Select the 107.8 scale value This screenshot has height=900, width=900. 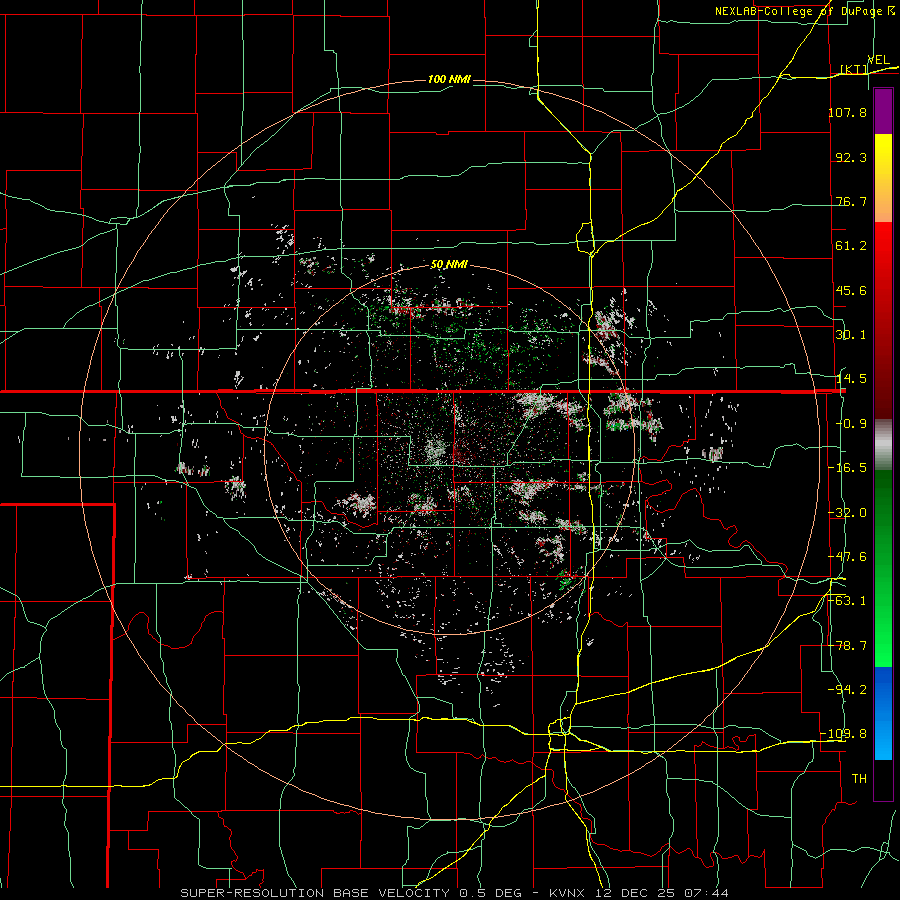tap(848, 112)
